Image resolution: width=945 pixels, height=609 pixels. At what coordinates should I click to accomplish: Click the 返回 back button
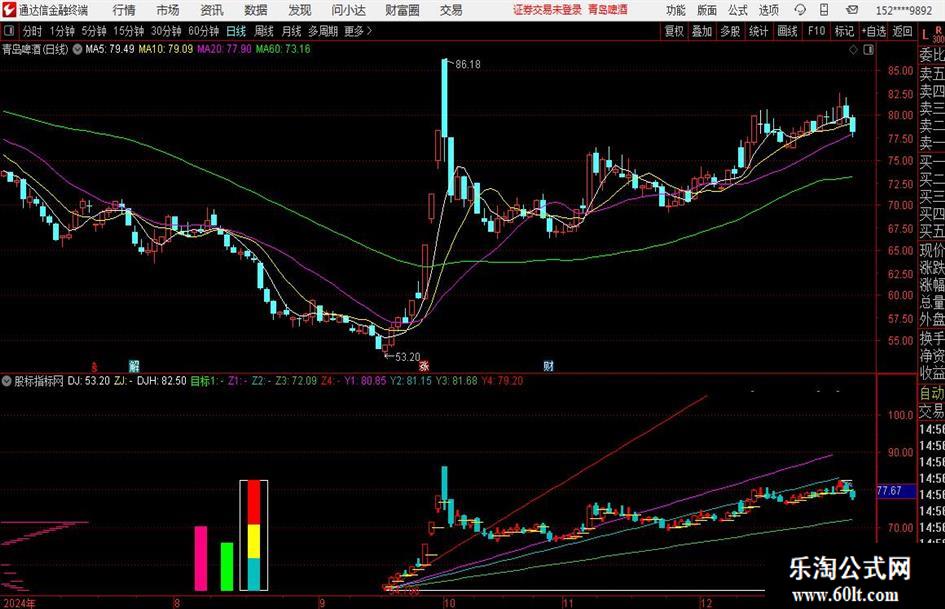pos(902,31)
